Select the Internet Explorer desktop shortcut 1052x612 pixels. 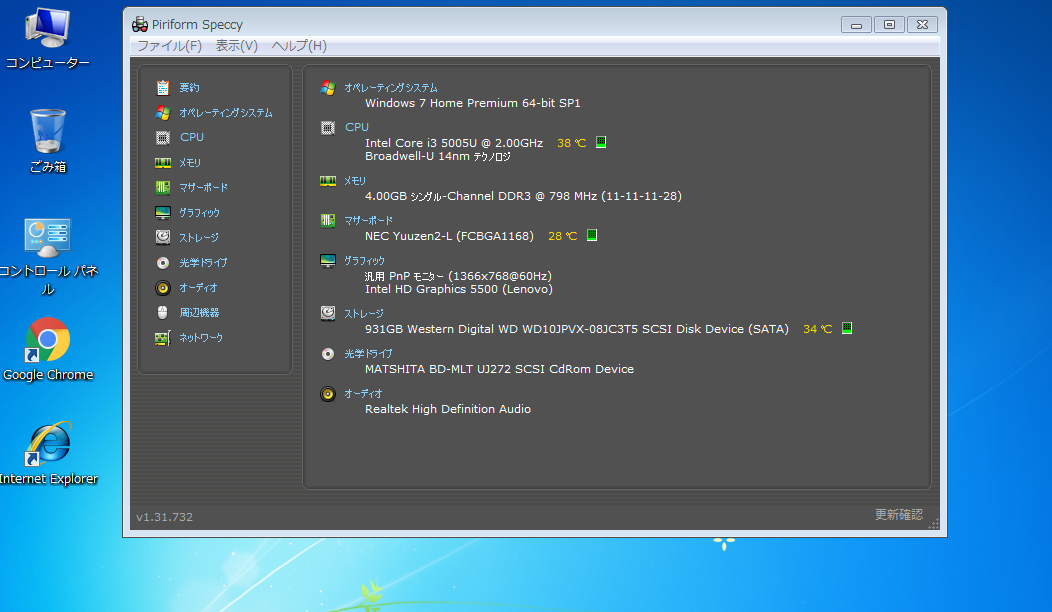(48, 454)
